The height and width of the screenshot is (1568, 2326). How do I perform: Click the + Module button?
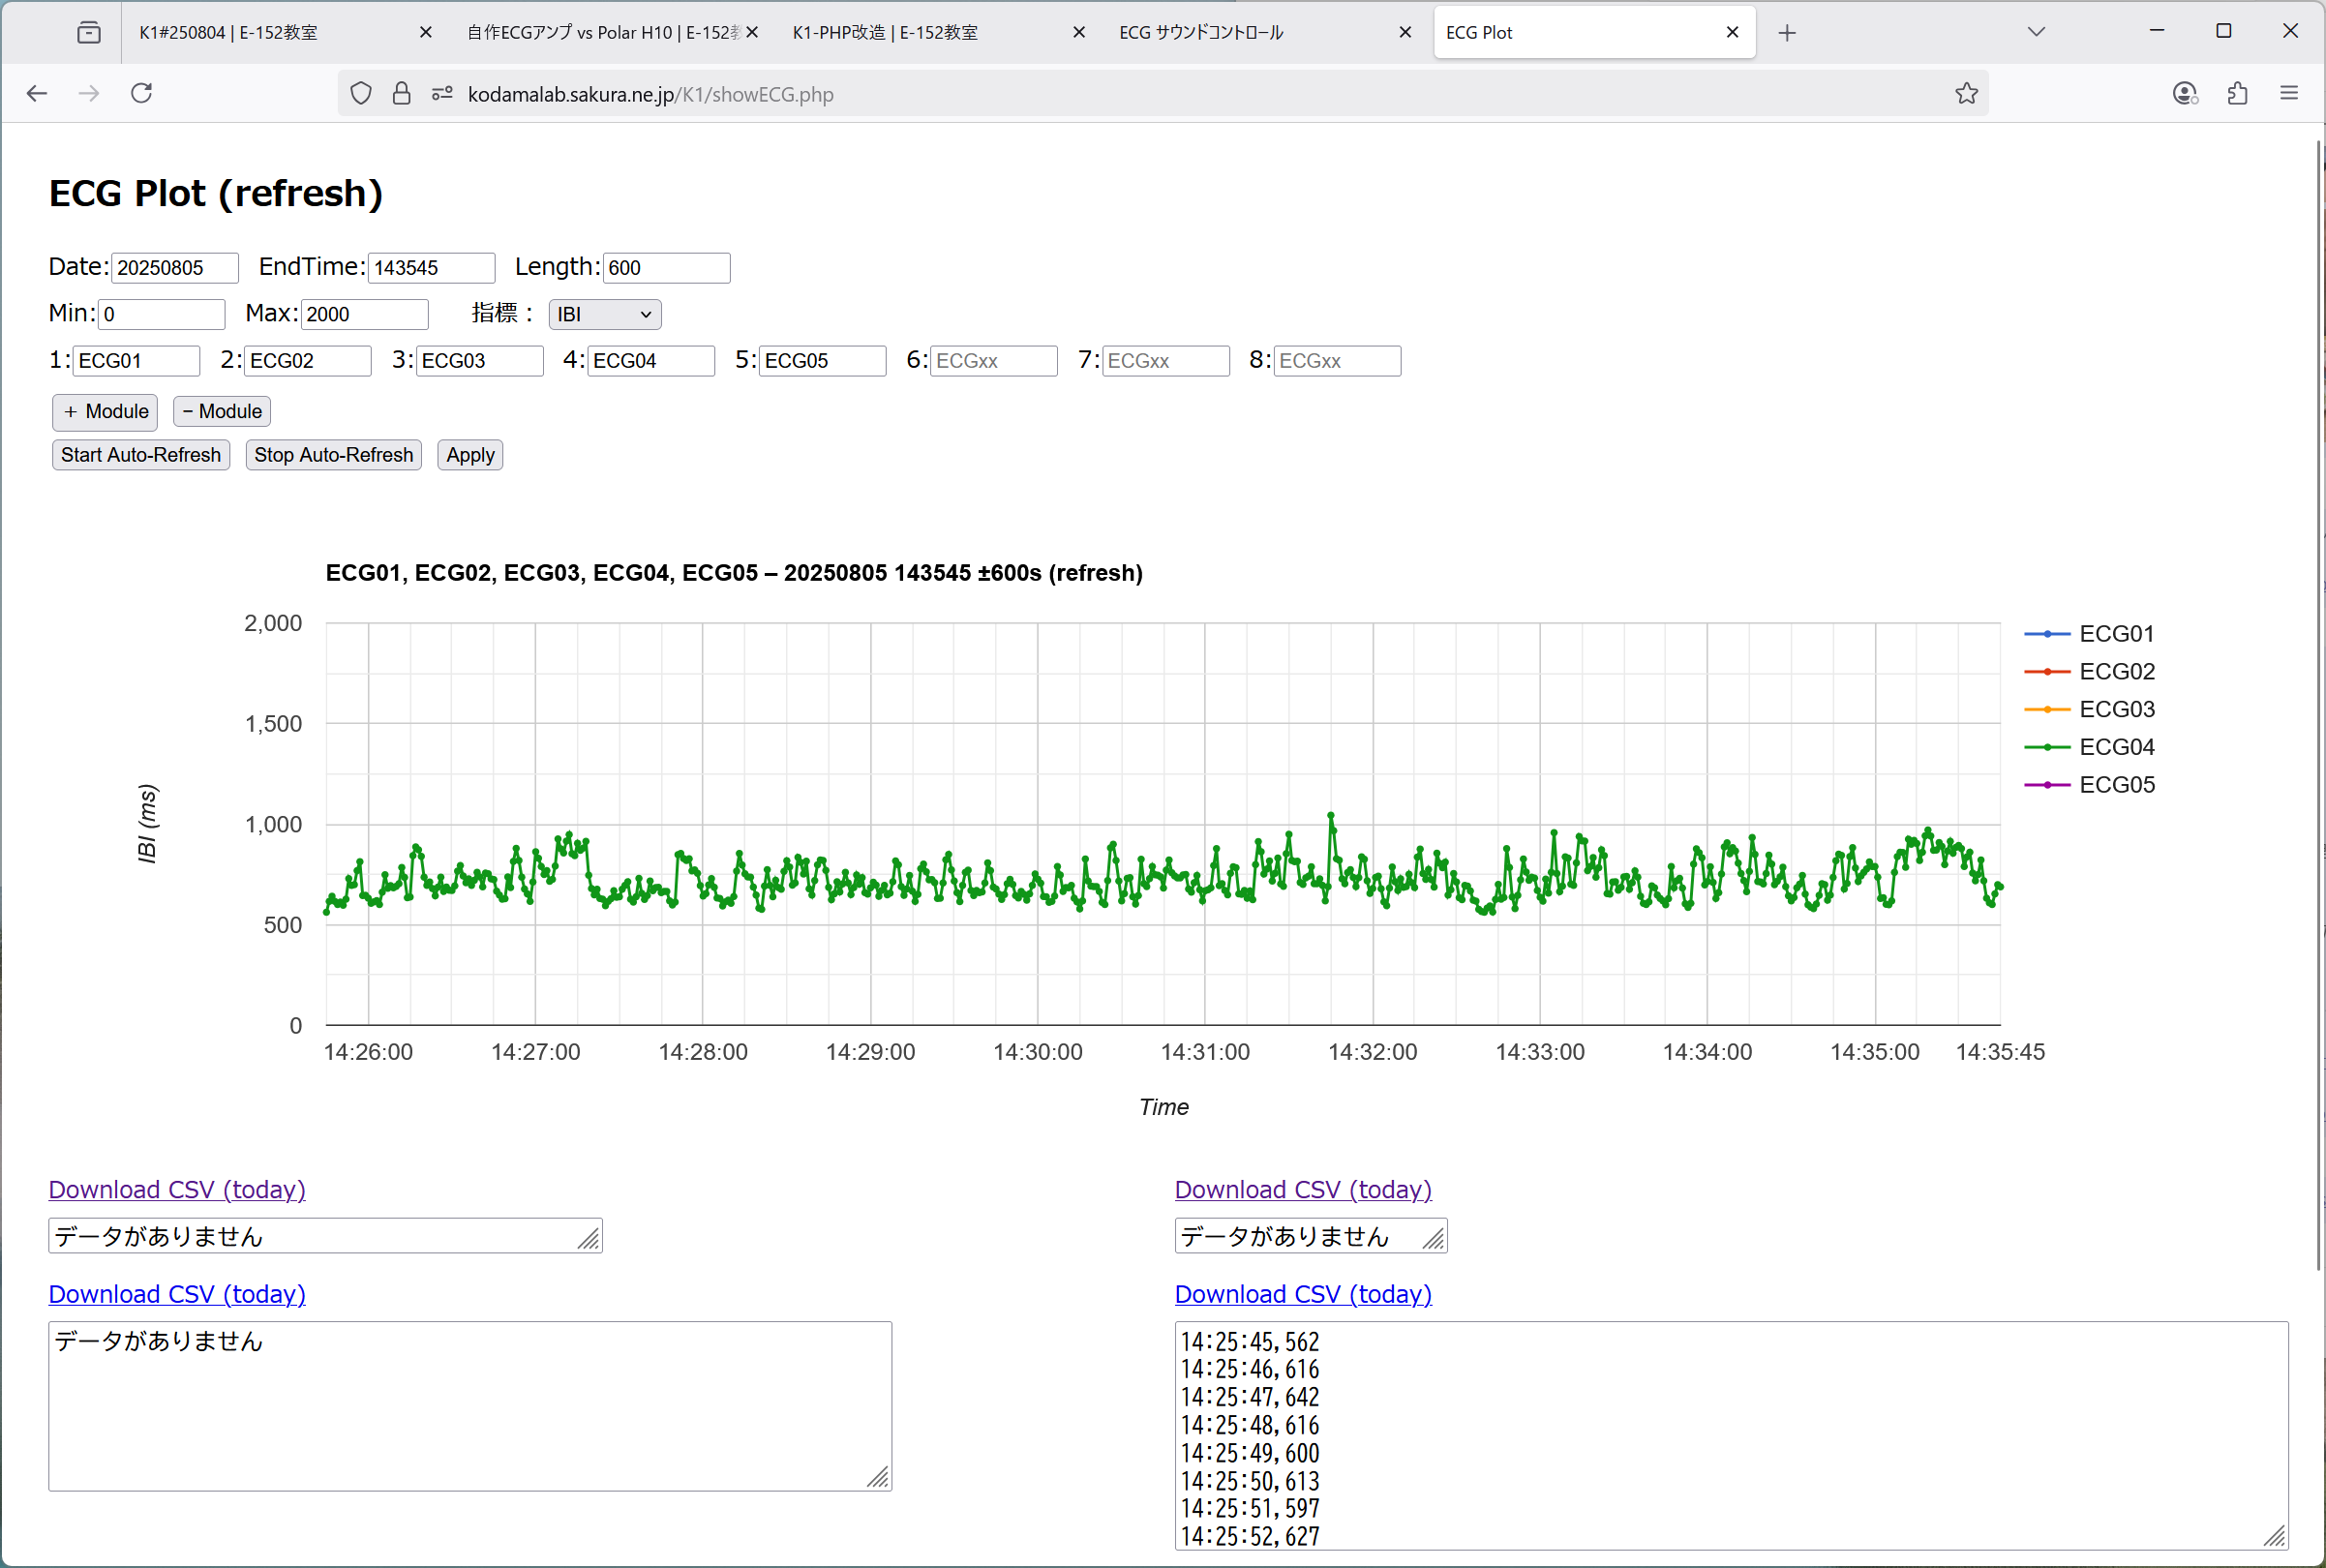coord(105,411)
